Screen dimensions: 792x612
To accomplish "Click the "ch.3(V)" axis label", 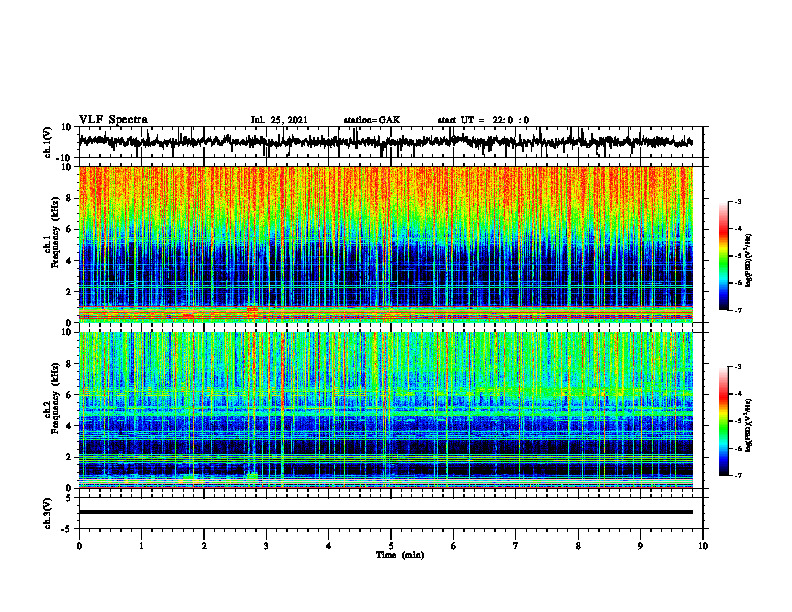I will (48, 513).
